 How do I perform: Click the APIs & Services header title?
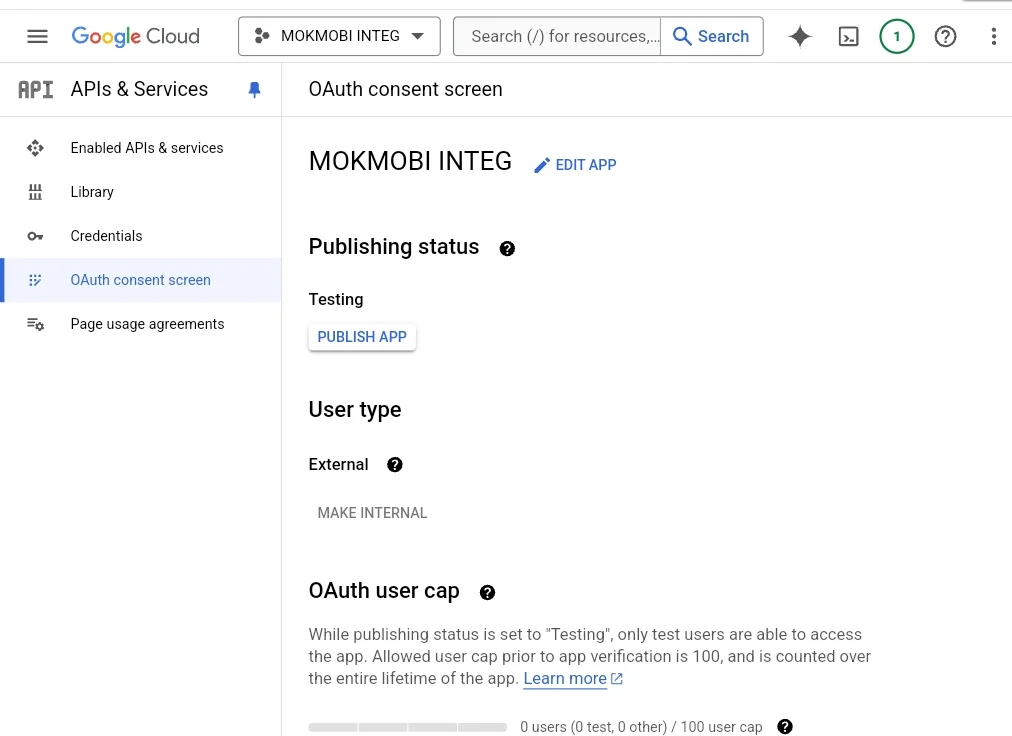point(139,89)
